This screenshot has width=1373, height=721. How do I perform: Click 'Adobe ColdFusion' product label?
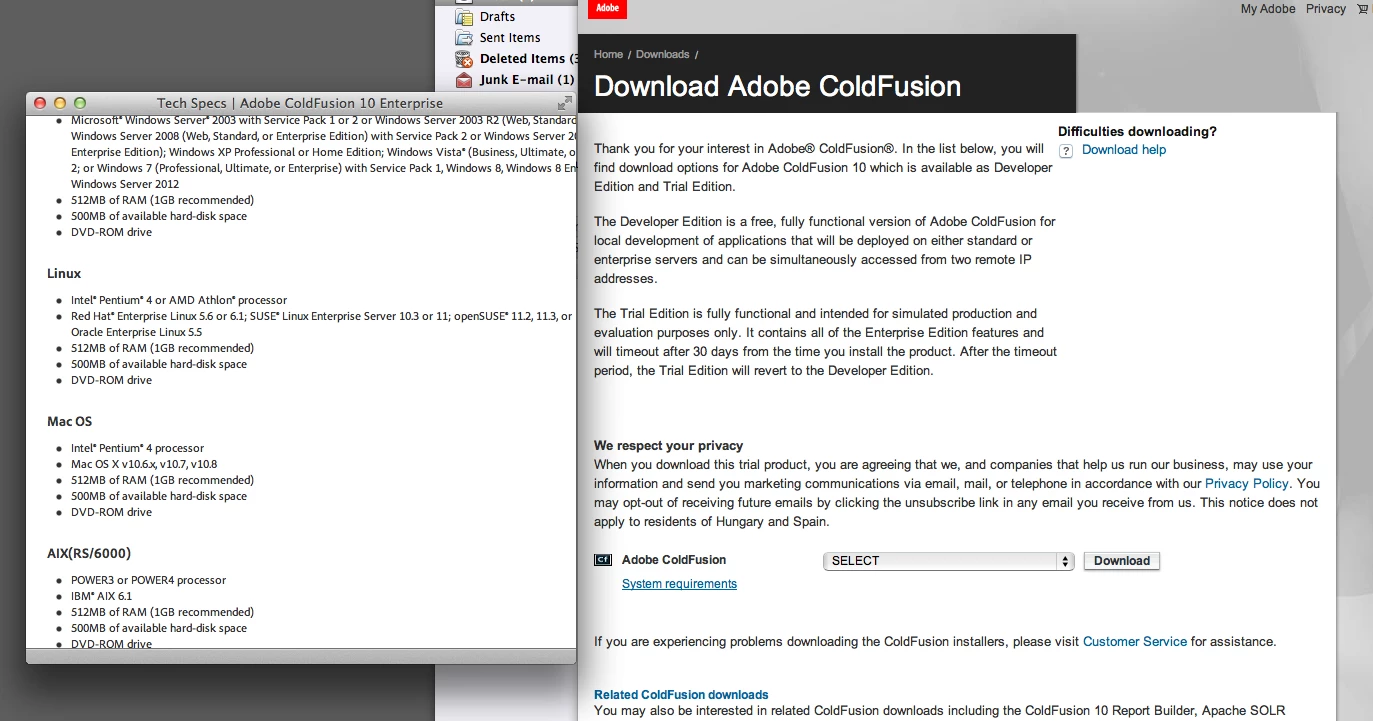[x=674, y=560]
